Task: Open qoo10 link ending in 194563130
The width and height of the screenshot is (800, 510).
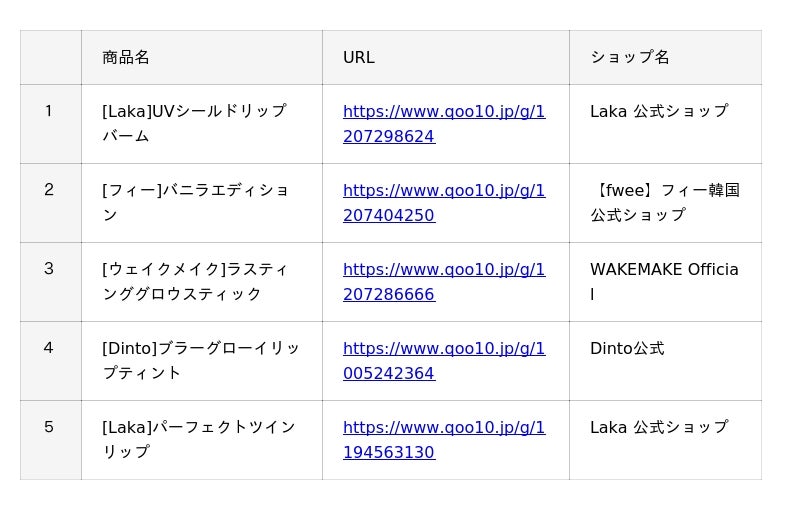Action: pos(444,440)
